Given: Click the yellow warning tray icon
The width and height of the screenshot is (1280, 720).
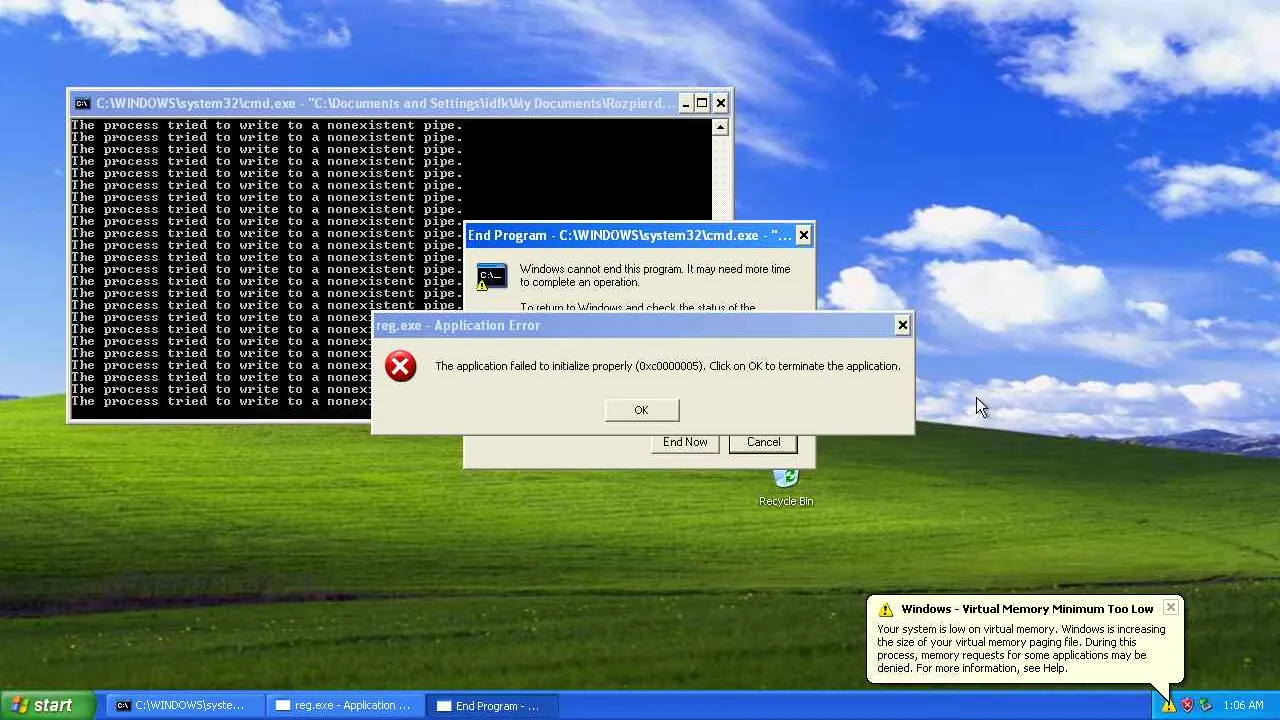Looking at the screenshot, I should [x=1168, y=705].
